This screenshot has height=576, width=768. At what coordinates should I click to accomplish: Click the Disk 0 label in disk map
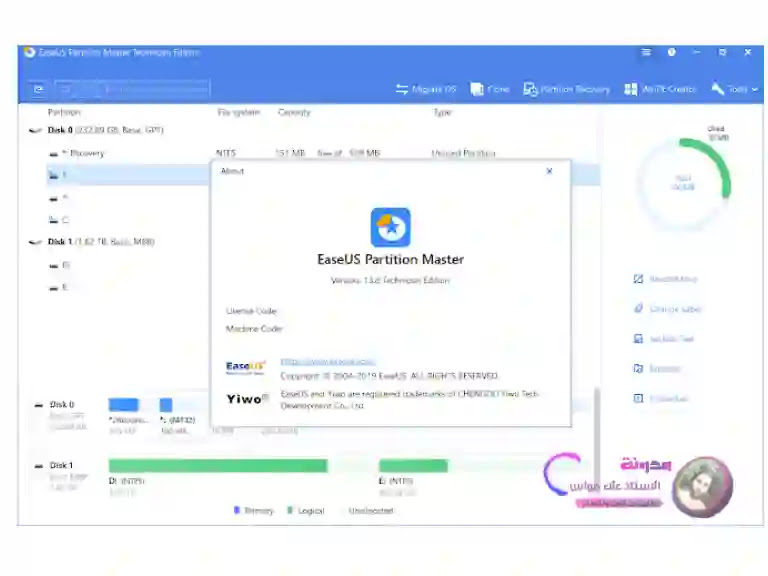[x=62, y=405]
